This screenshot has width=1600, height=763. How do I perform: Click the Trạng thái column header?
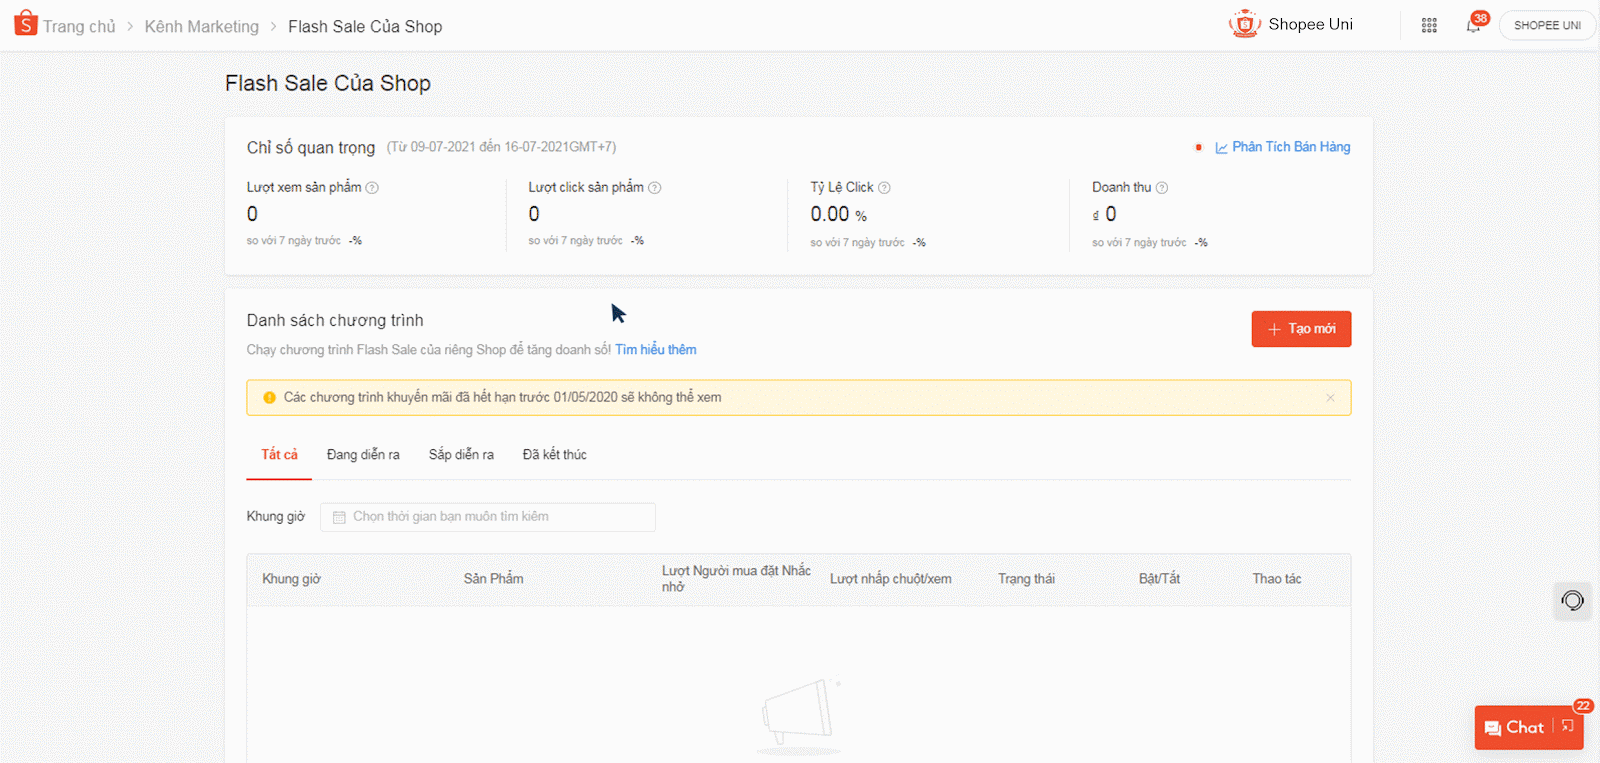pyautogui.click(x=1026, y=579)
